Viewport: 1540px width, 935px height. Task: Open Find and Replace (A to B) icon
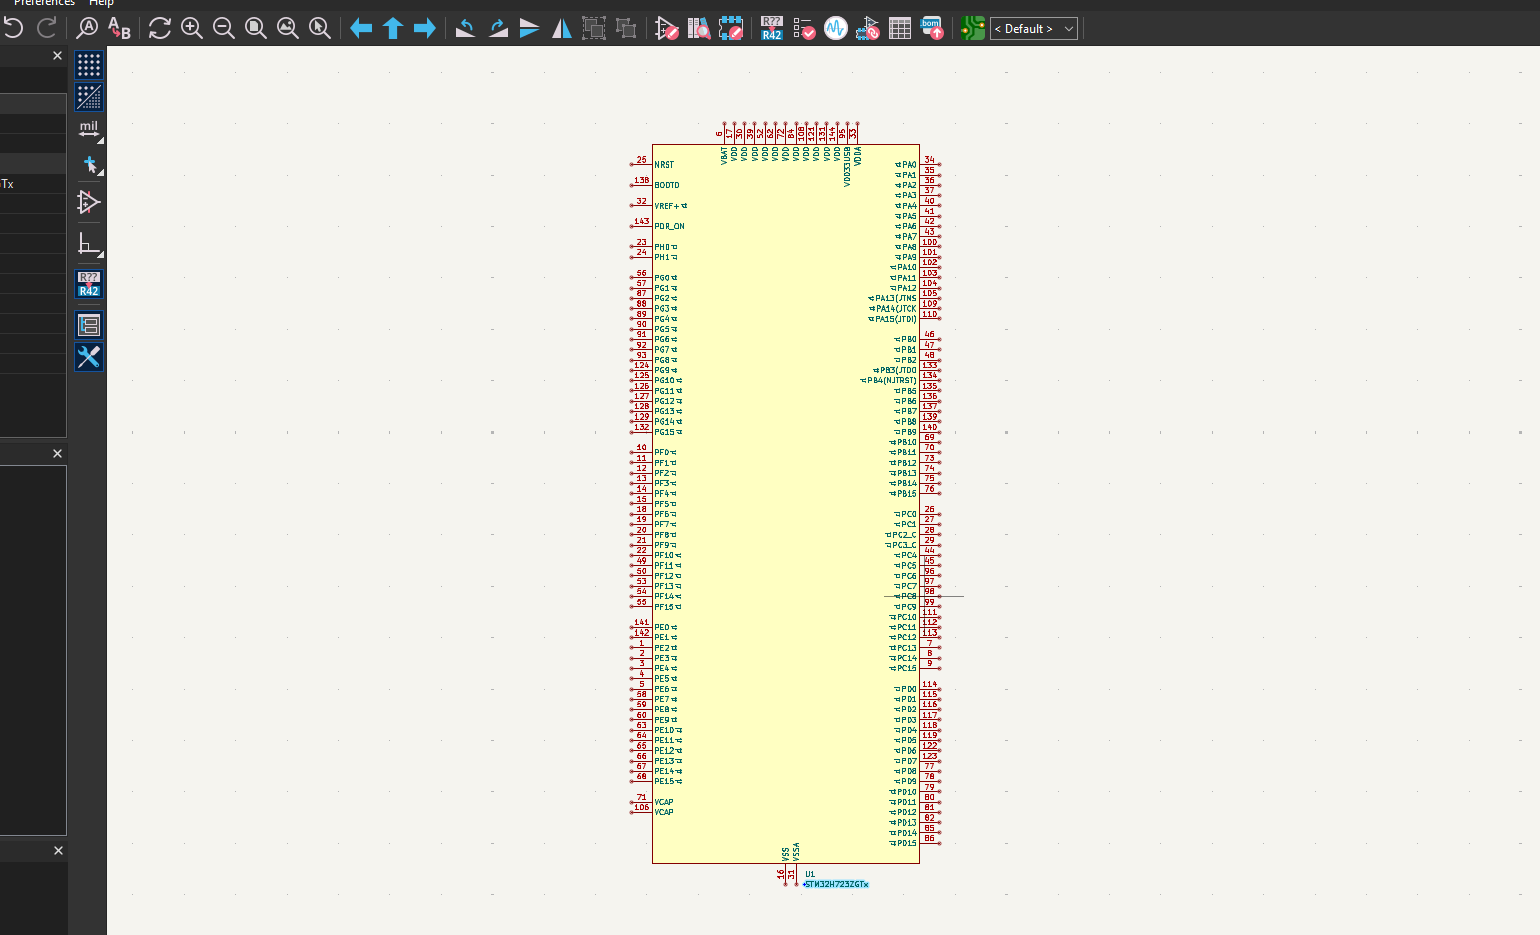coord(119,28)
